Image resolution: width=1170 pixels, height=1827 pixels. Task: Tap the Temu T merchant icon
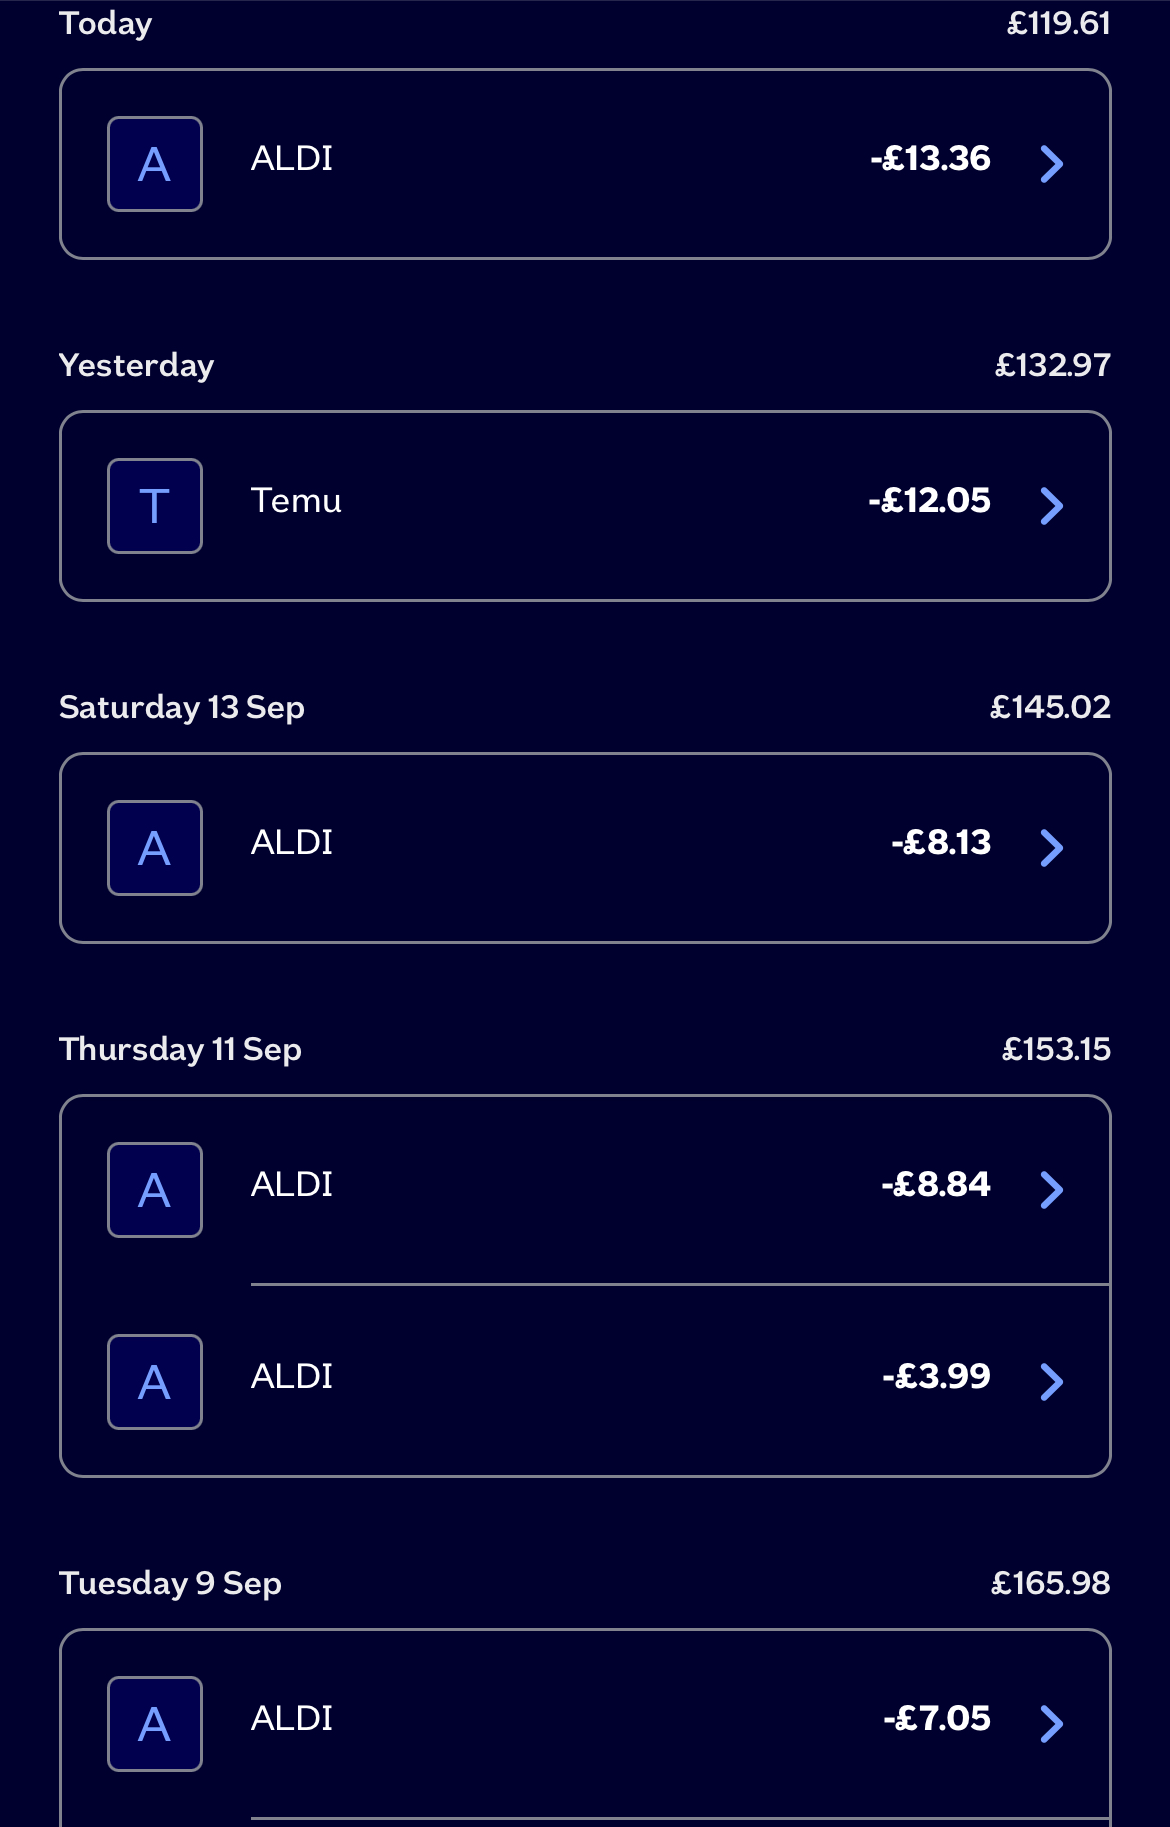(155, 506)
